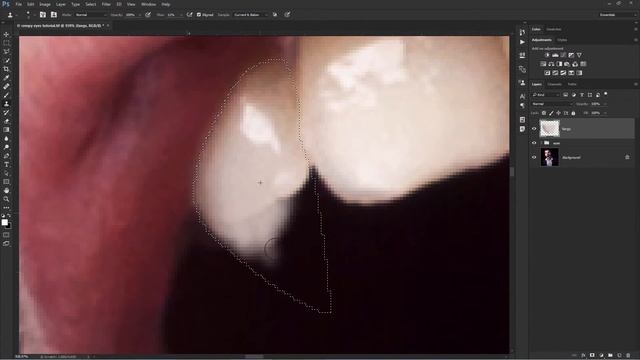Open the Window menu
This screenshot has height=360, width=640.
pos(148,4)
